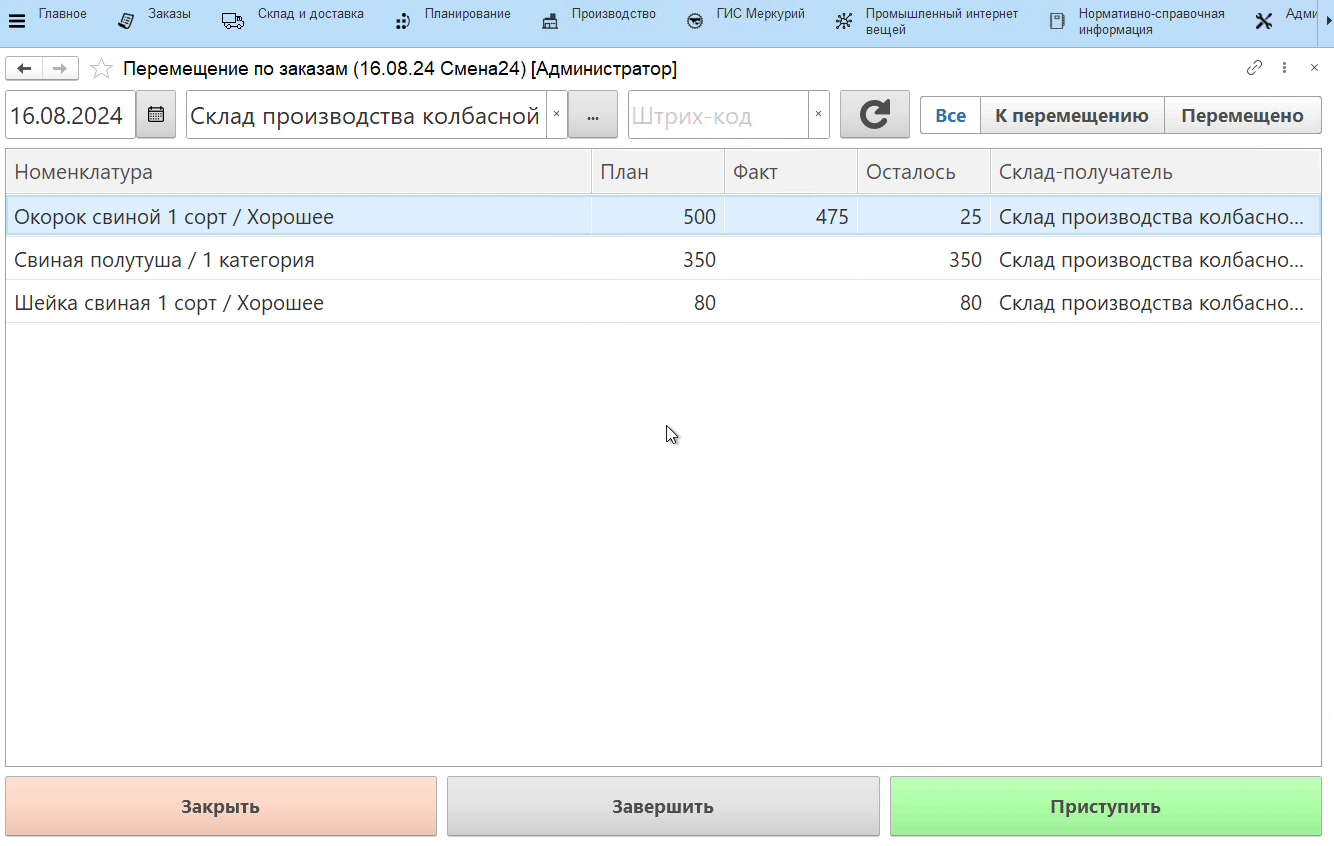Click the back navigation arrow
1334x846 pixels.
pyautogui.click(x=24, y=68)
